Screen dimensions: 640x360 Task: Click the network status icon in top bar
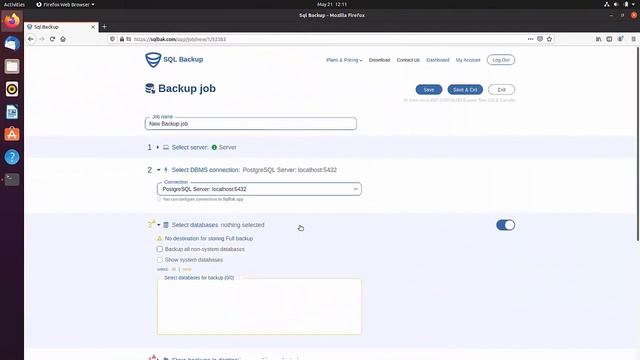(607, 4)
